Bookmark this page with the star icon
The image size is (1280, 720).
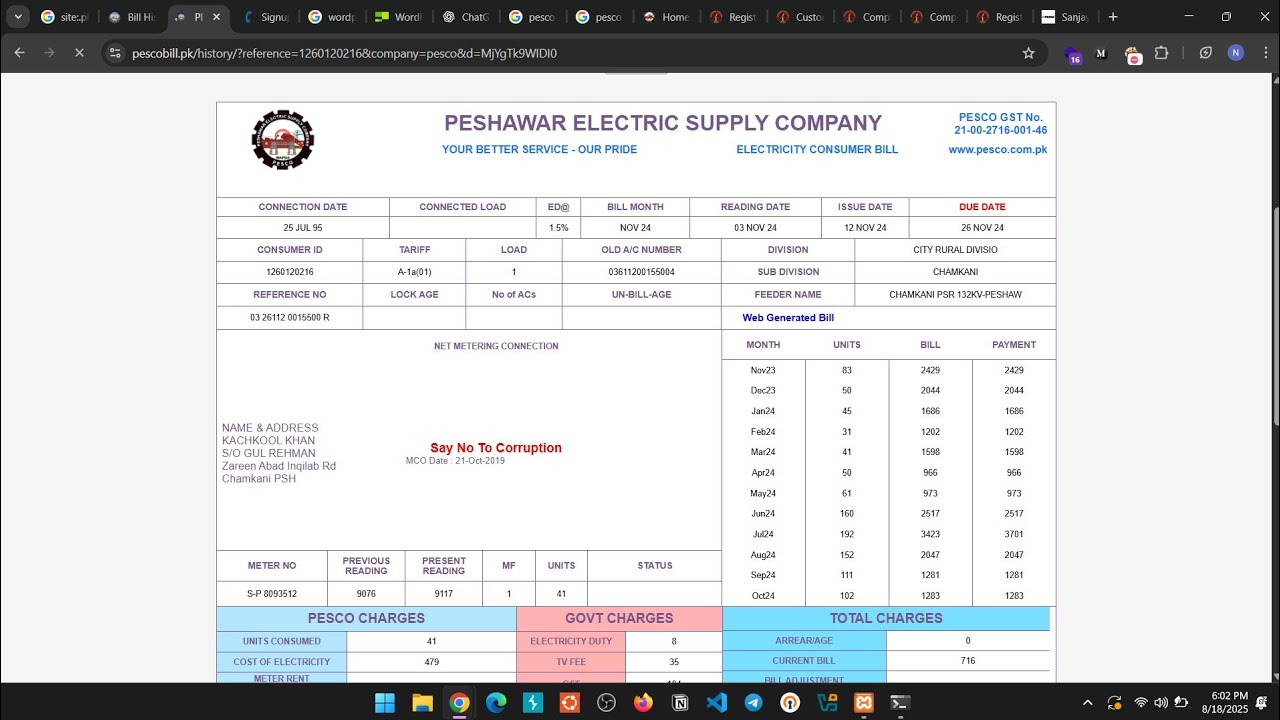pyautogui.click(x=1028, y=53)
